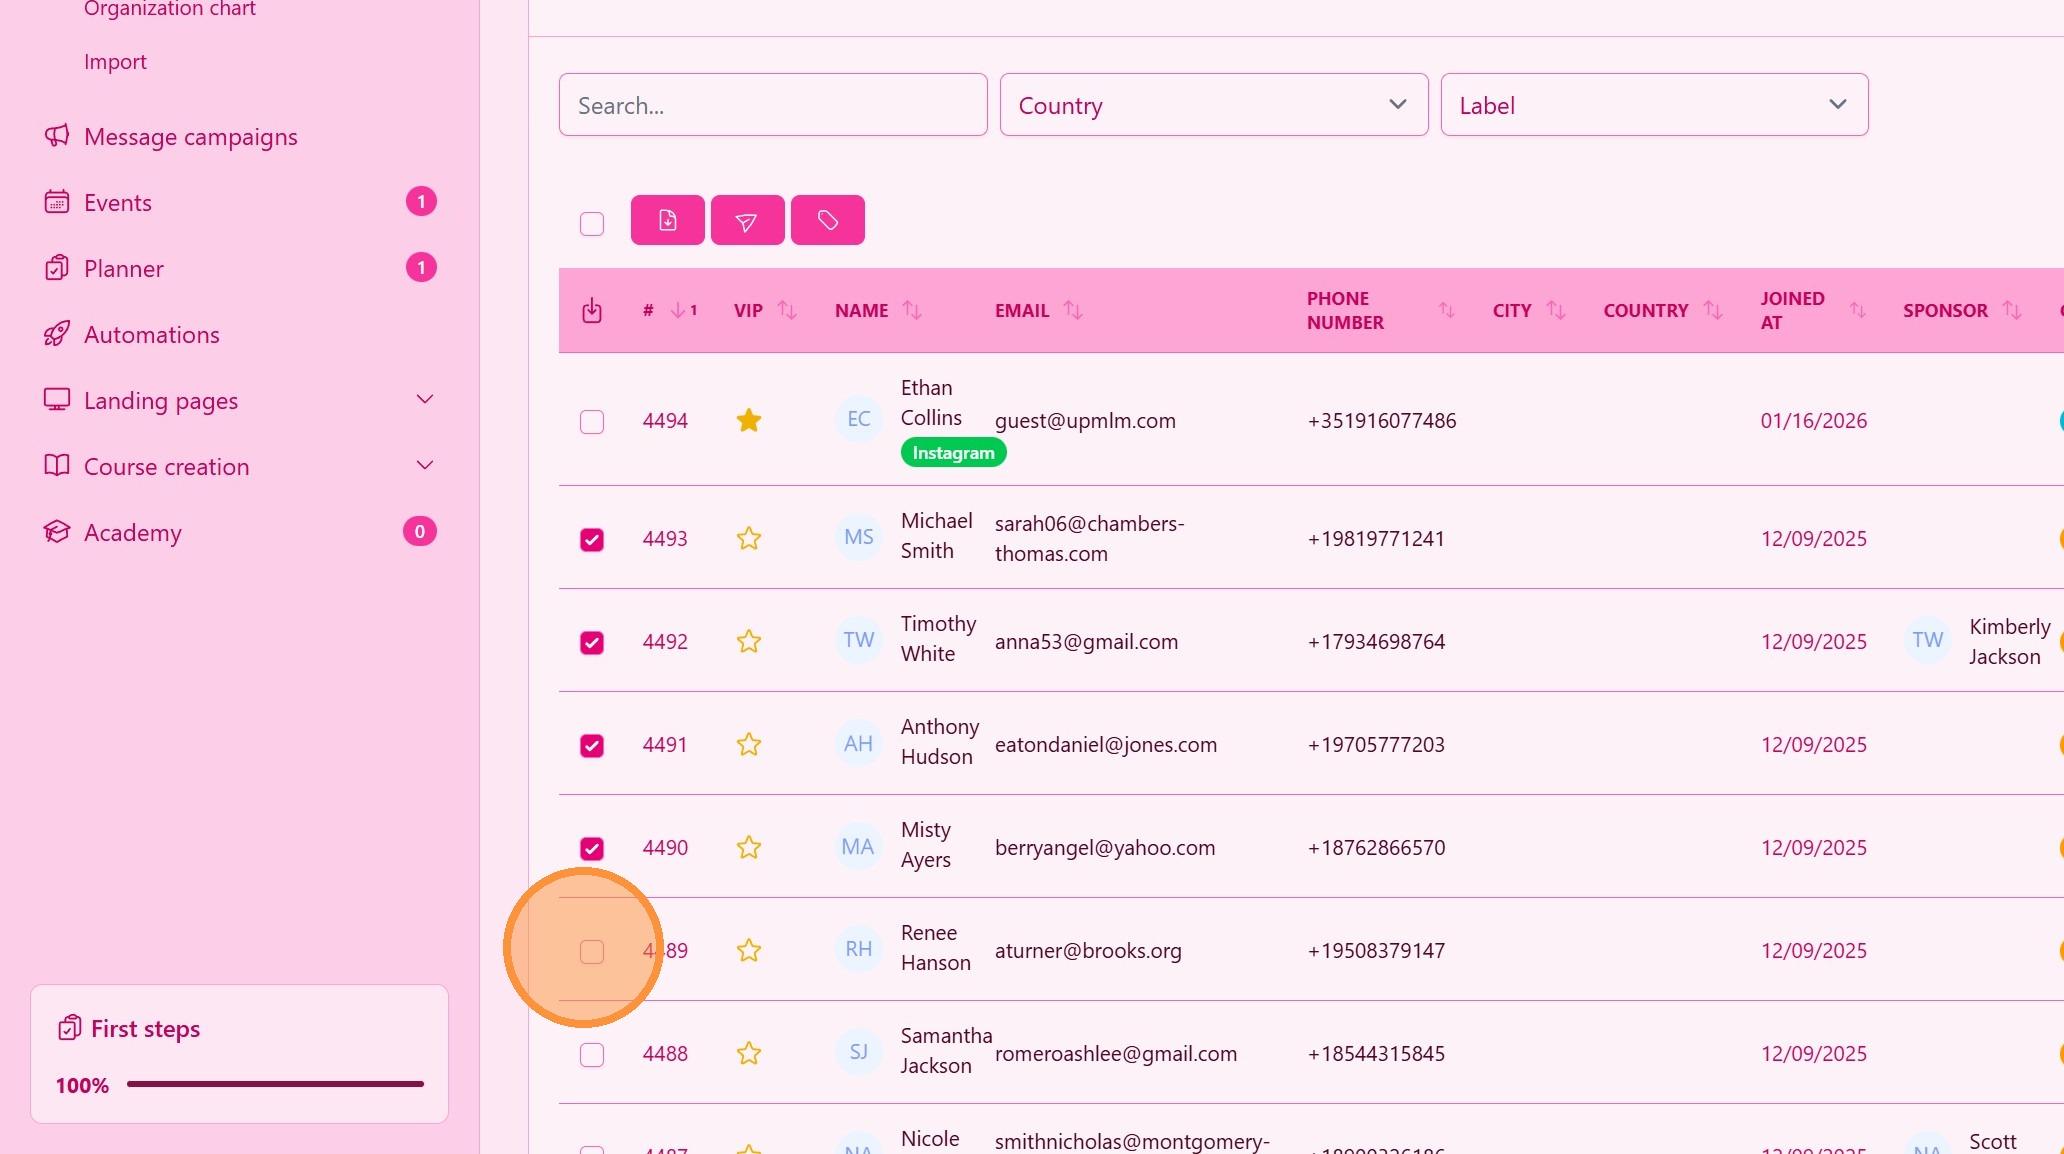Image resolution: width=2064 pixels, height=1154 pixels.
Task: Click the download icon in table header
Action: click(x=592, y=311)
